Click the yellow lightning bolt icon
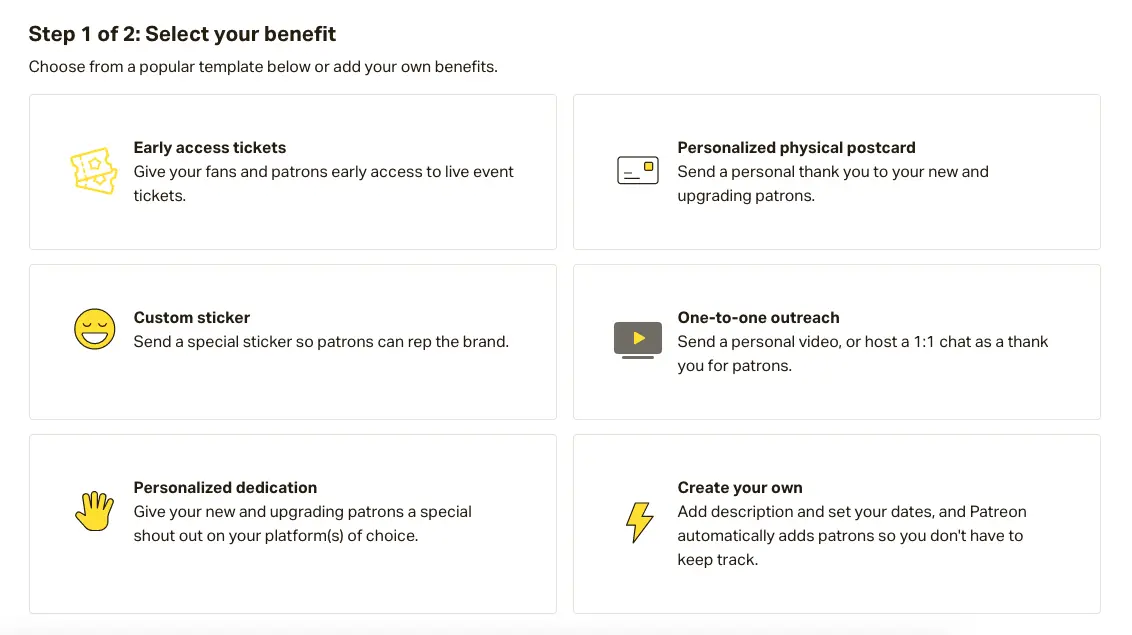Image resolution: width=1132 pixels, height=635 pixels. [x=638, y=522]
